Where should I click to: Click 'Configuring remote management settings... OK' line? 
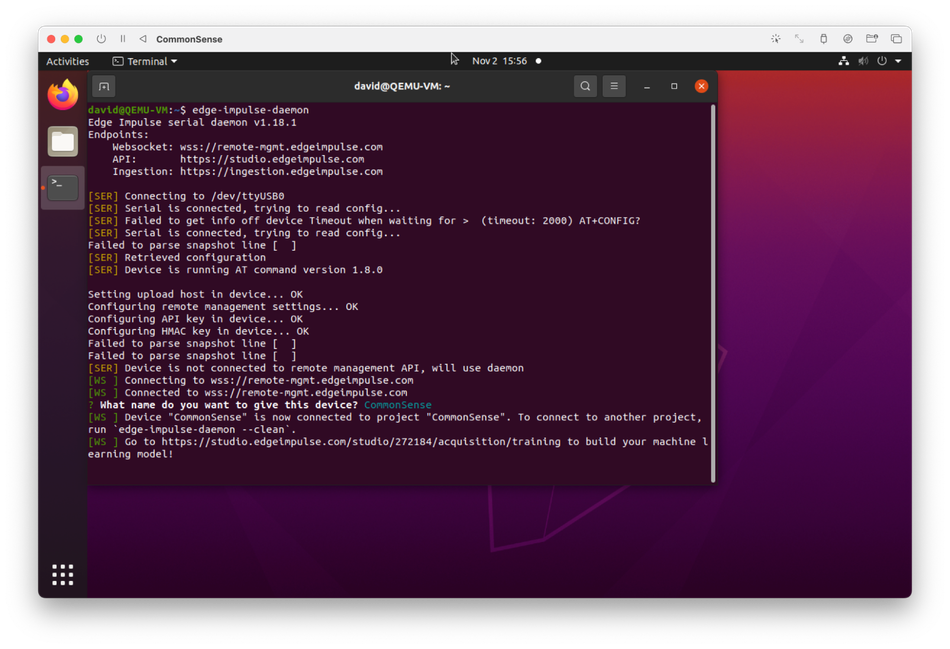click(x=223, y=307)
